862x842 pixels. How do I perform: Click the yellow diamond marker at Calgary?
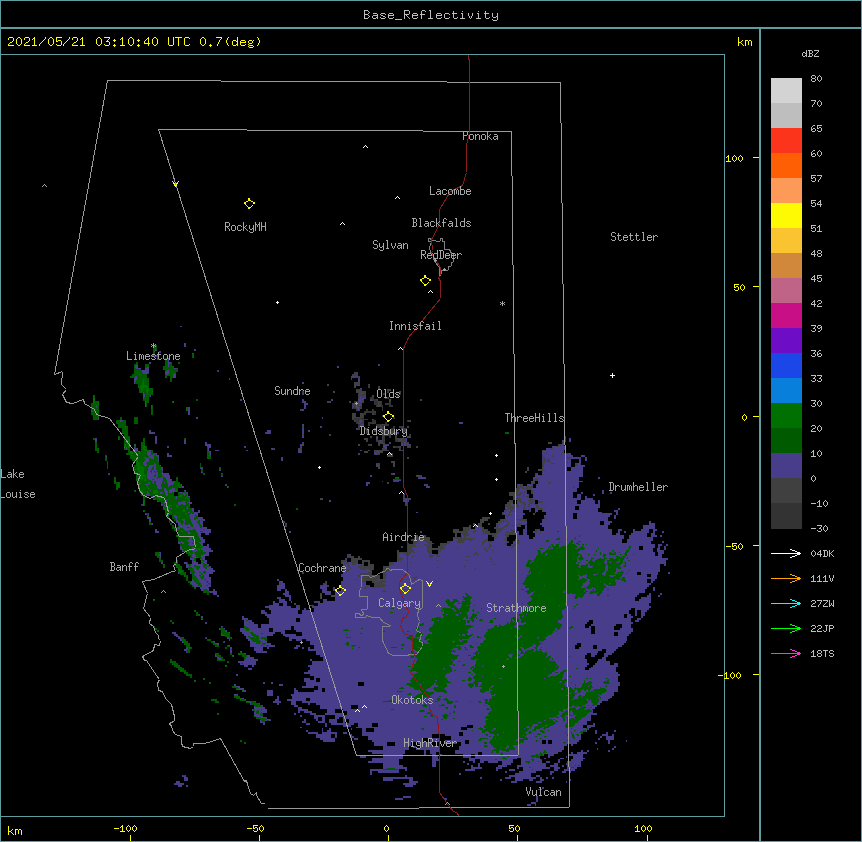(405, 589)
